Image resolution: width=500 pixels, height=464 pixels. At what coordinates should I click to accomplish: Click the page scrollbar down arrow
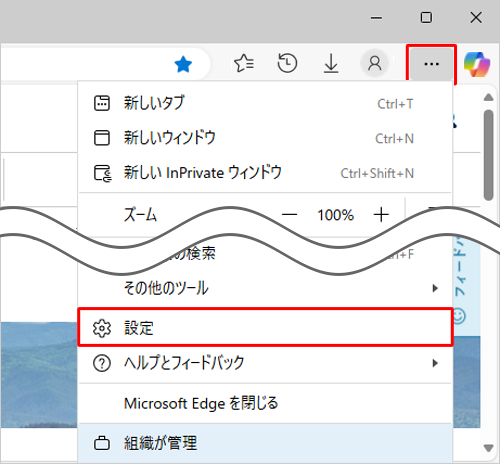pos(489,448)
